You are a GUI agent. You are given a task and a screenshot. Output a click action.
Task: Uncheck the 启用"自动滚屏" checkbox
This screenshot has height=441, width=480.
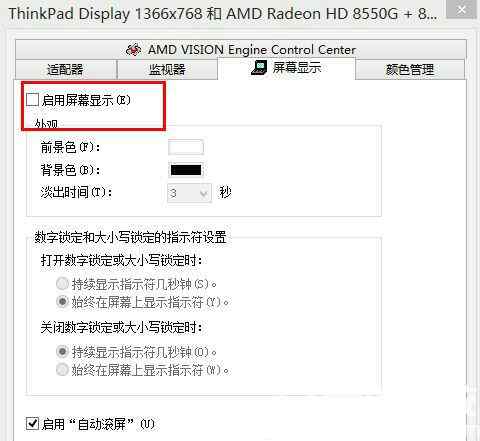32,424
